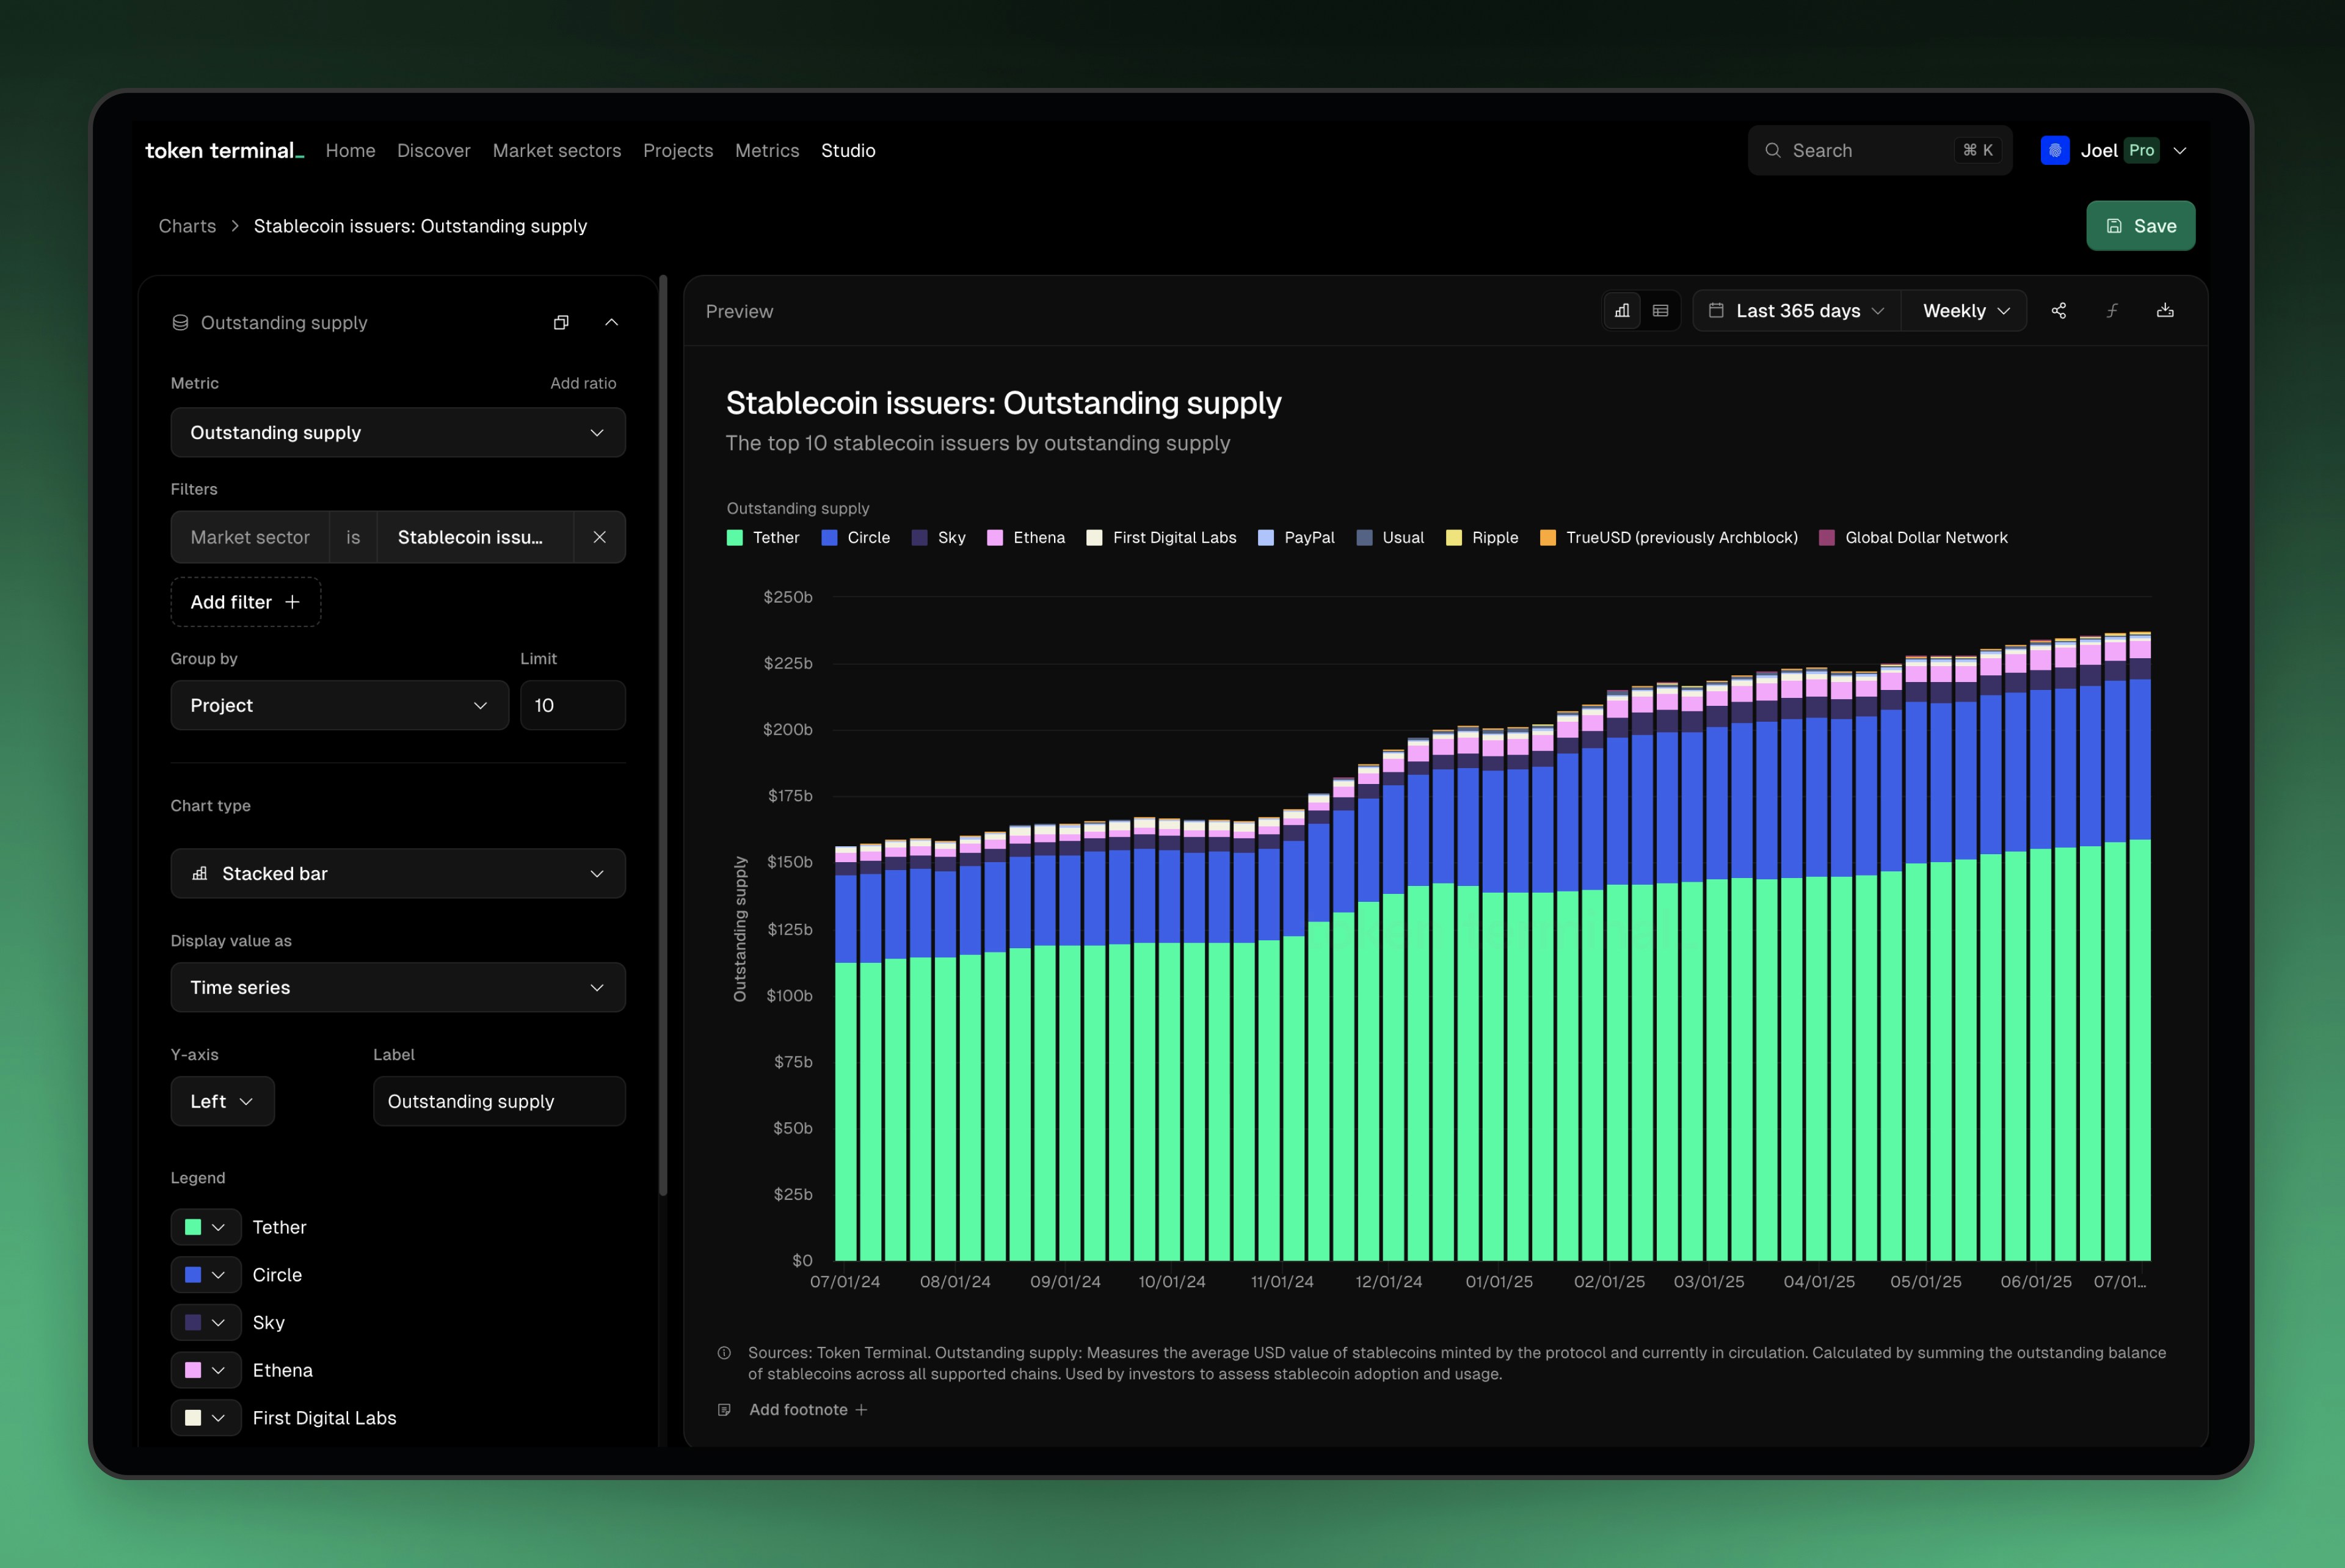Click the Pro badge next to Joel
Screen dimensions: 2345x1568
click(x=2141, y=150)
